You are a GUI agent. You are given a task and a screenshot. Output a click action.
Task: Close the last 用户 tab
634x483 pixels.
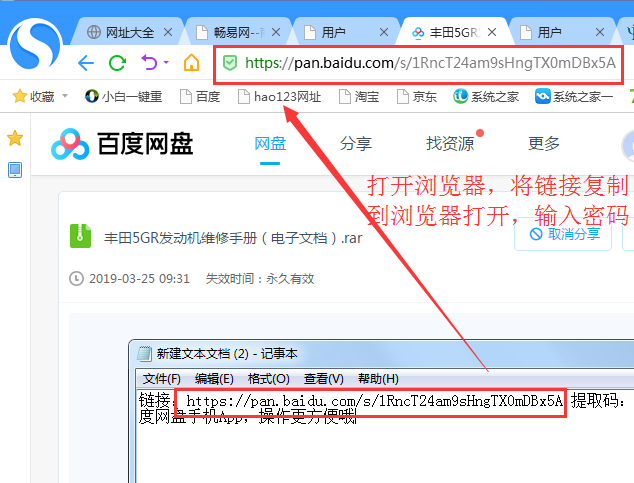[600, 32]
